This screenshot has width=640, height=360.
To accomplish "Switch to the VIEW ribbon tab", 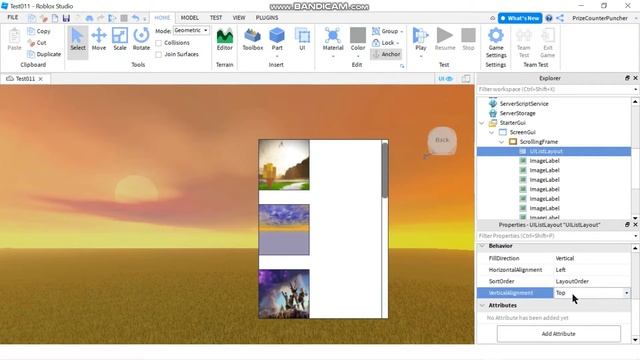I will pos(239,18).
